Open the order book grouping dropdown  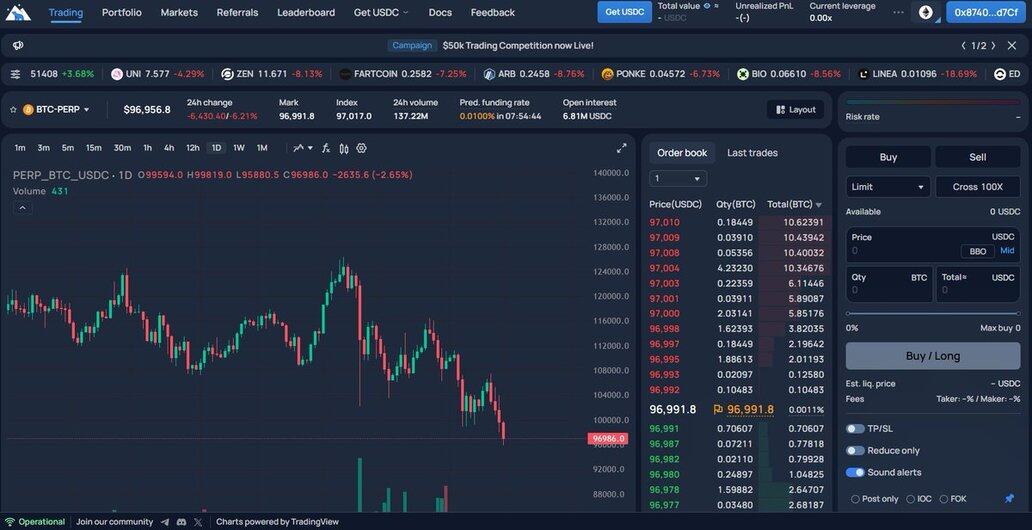click(x=678, y=179)
